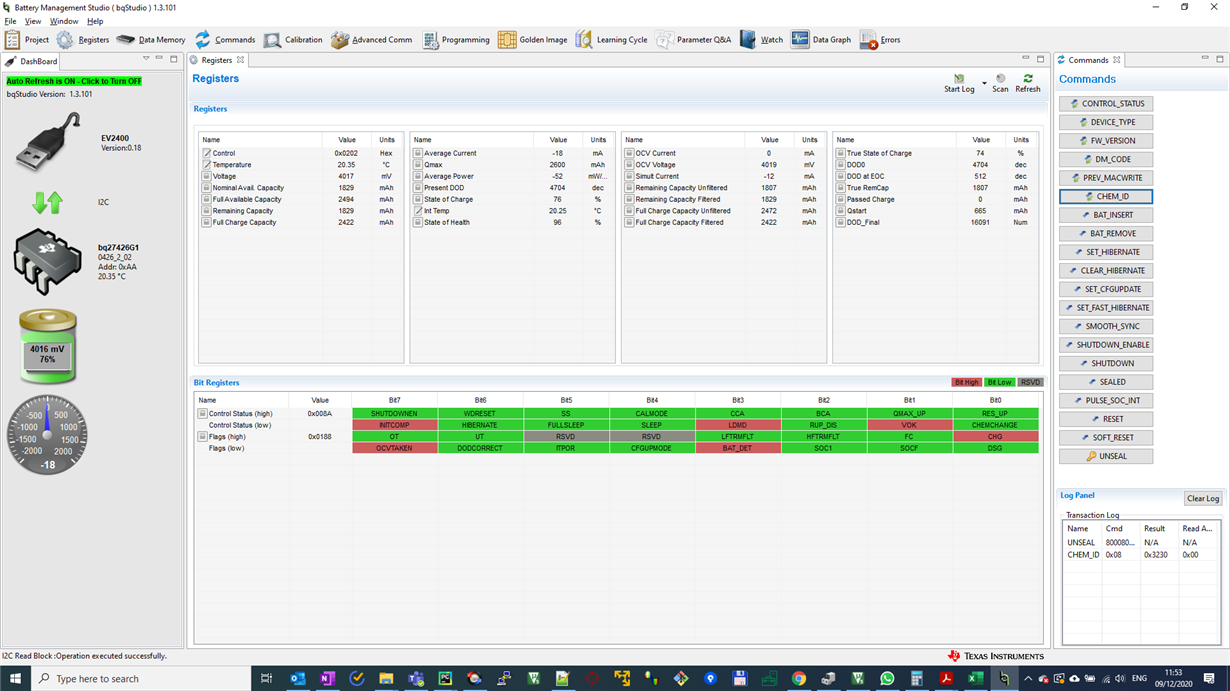Click the Bit High red legend swatch
Image resolution: width=1230 pixels, height=691 pixels.
click(966, 382)
